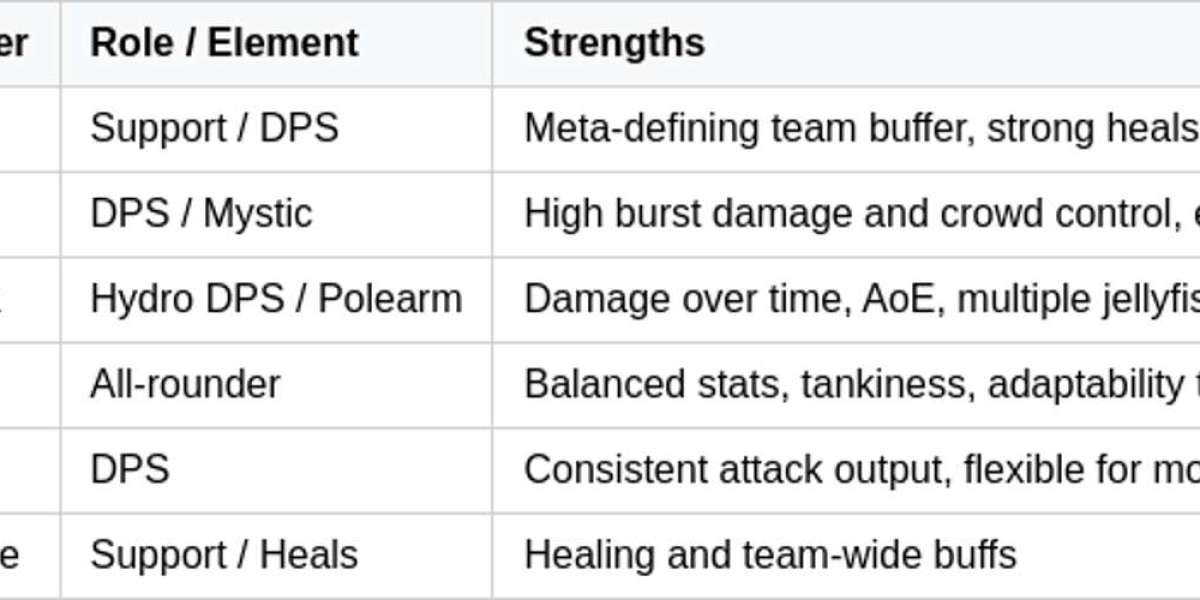This screenshot has width=1200, height=600.
Task: Click the "Role / Element" column header
Action: pyautogui.click(x=224, y=43)
